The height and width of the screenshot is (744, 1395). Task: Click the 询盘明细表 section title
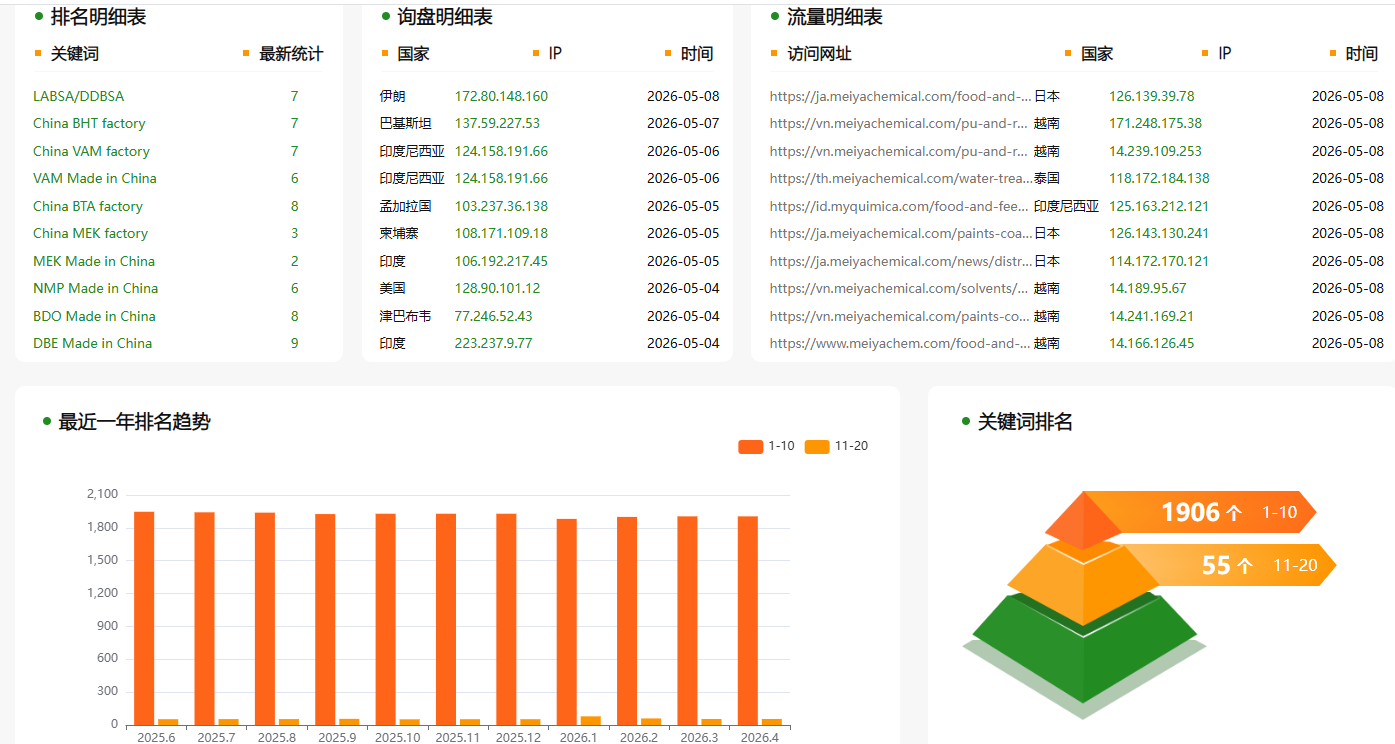[445, 17]
